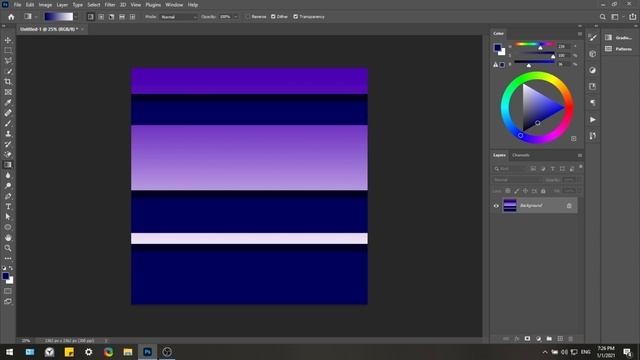Select the Frame tool

(8, 92)
